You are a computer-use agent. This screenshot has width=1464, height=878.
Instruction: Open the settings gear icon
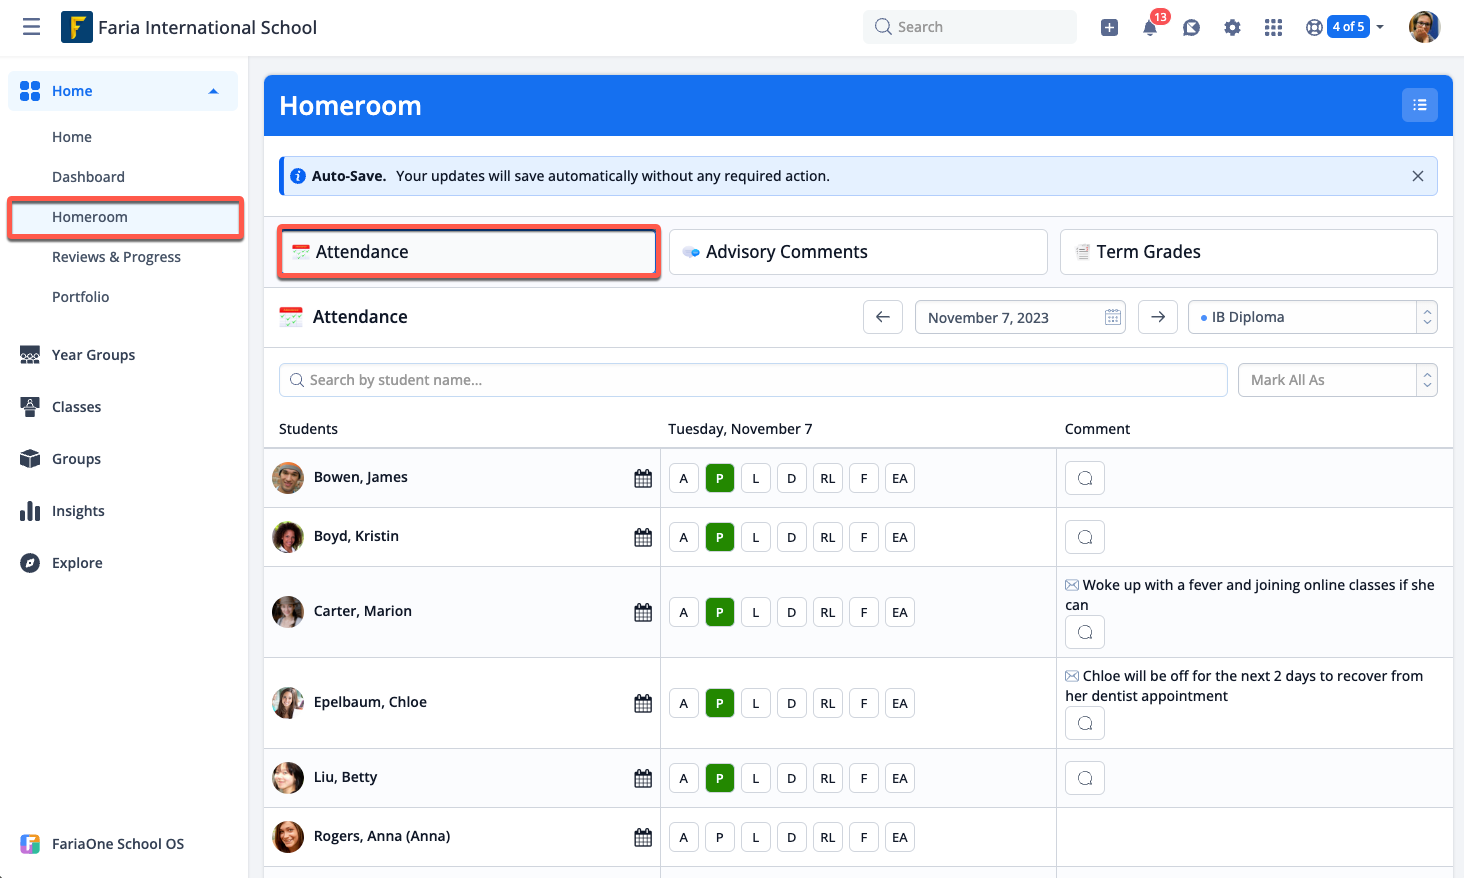pos(1232,27)
